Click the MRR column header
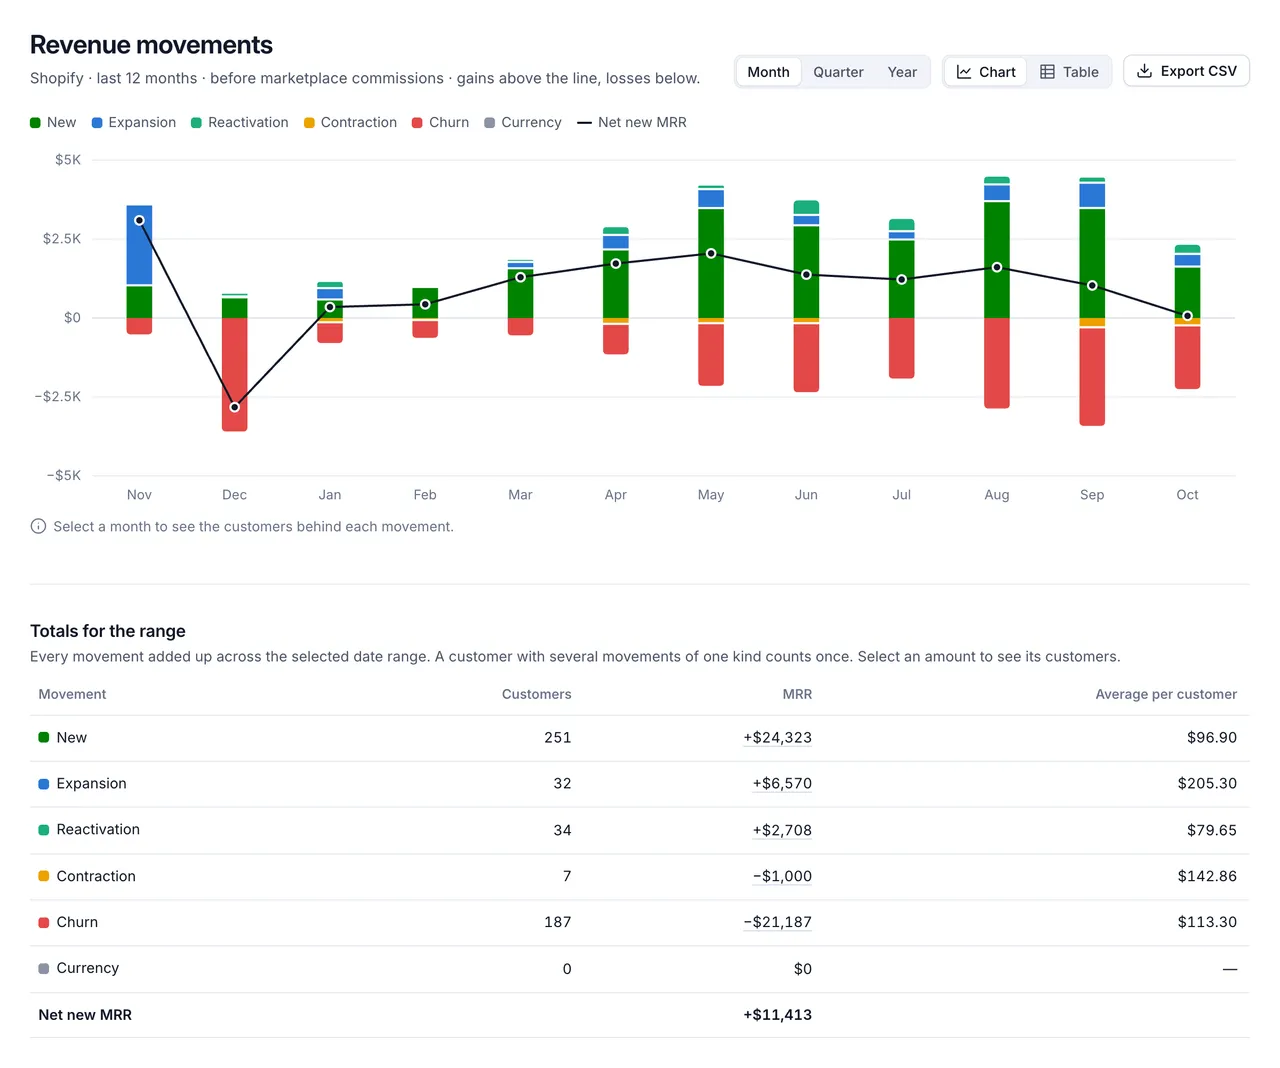This screenshot has width=1280, height=1068. tap(797, 694)
